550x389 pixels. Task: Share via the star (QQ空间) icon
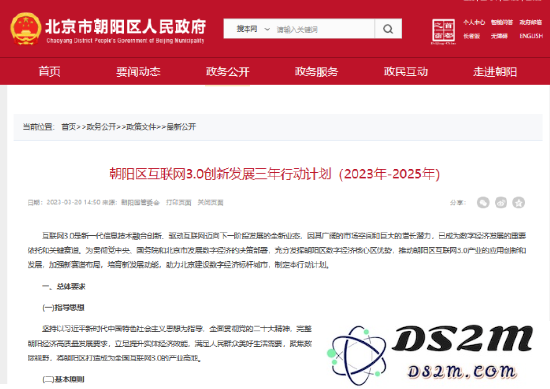tap(518, 202)
